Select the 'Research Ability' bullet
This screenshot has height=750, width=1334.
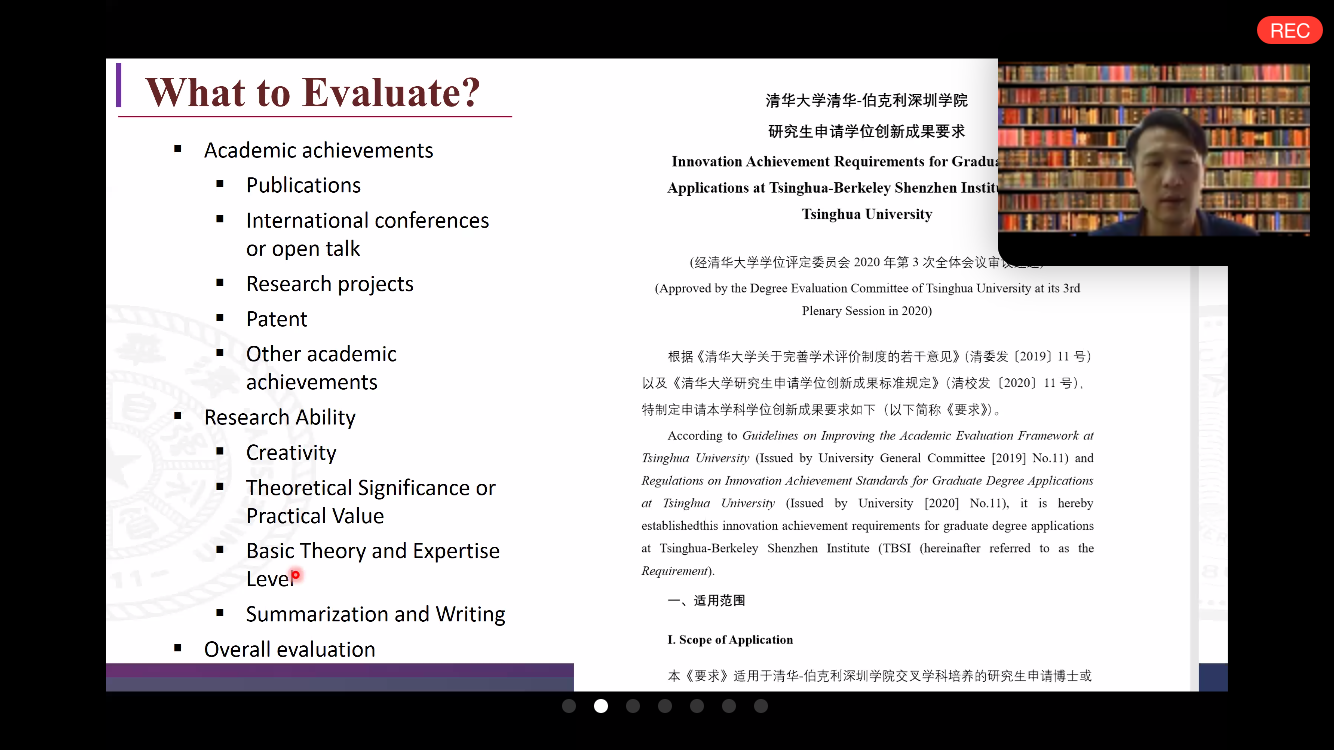pyautogui.click(x=280, y=417)
